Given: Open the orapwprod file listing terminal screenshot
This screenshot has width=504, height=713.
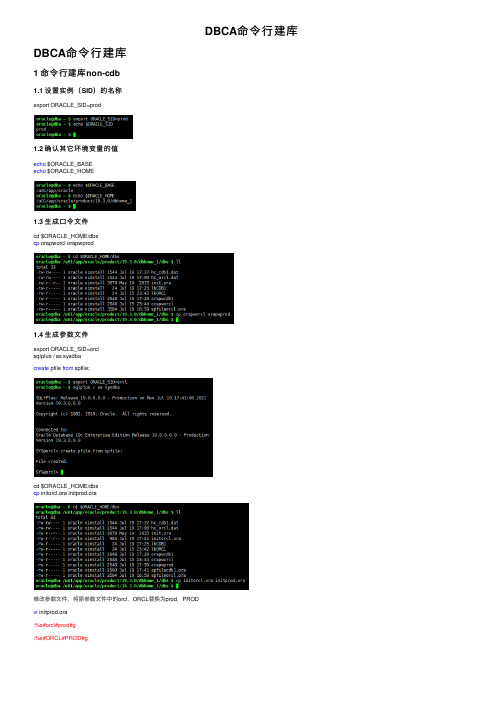Looking at the screenshot, I should click(x=134, y=288).
